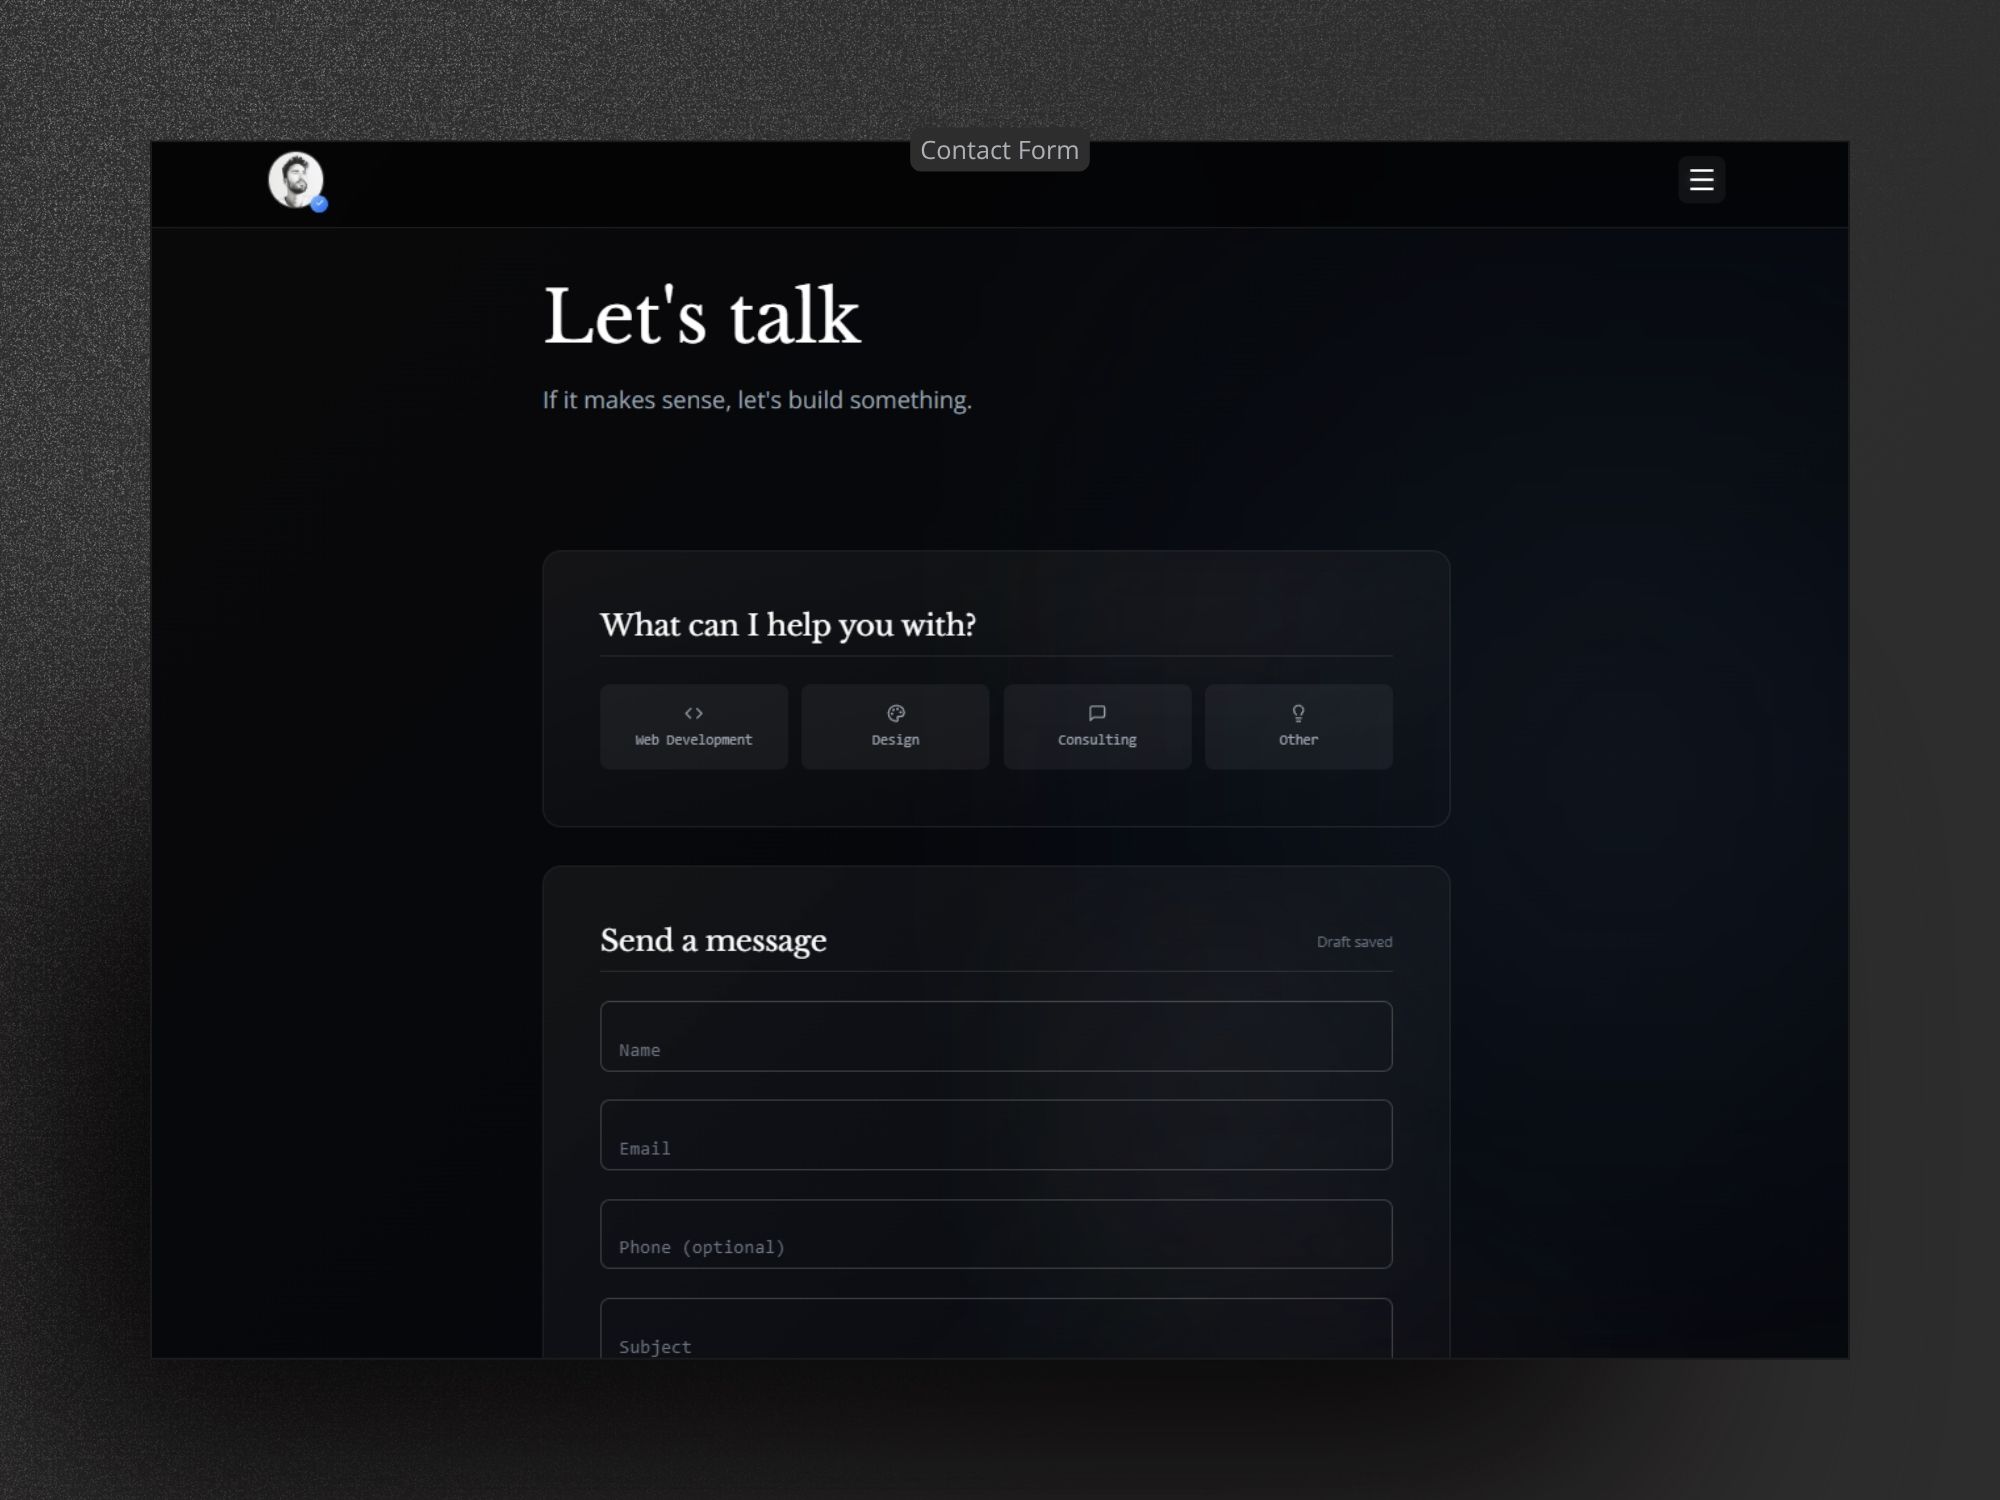Screen dimensions: 2000x1500
Task: Click the palette icon for Design
Action: (x=895, y=713)
